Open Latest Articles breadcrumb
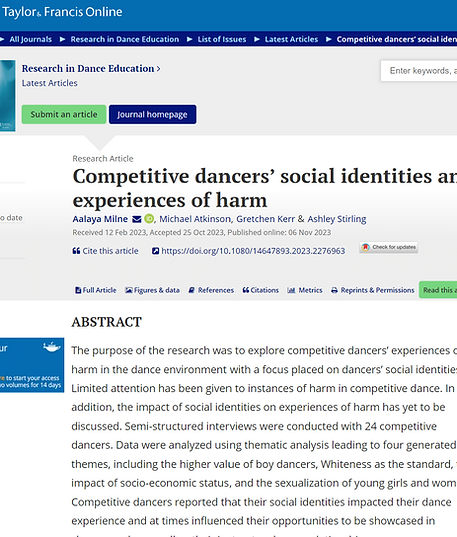Screen dimensions: 457x537 point(291,39)
